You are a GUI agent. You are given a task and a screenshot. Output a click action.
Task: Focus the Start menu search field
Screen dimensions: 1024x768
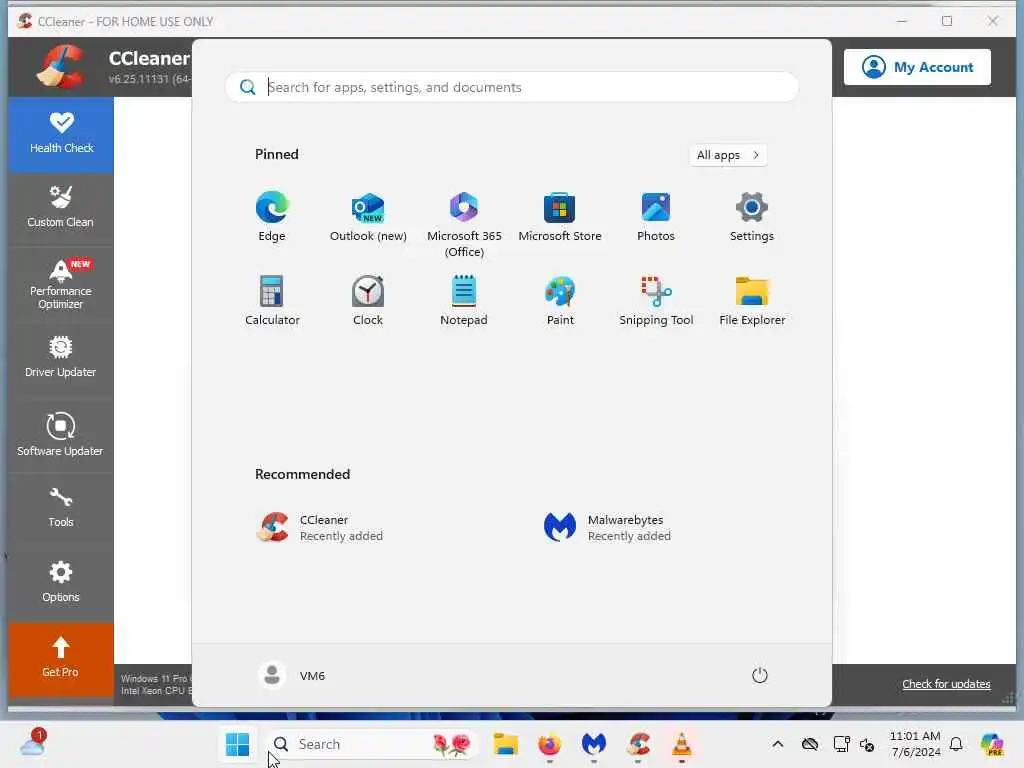[511, 87]
